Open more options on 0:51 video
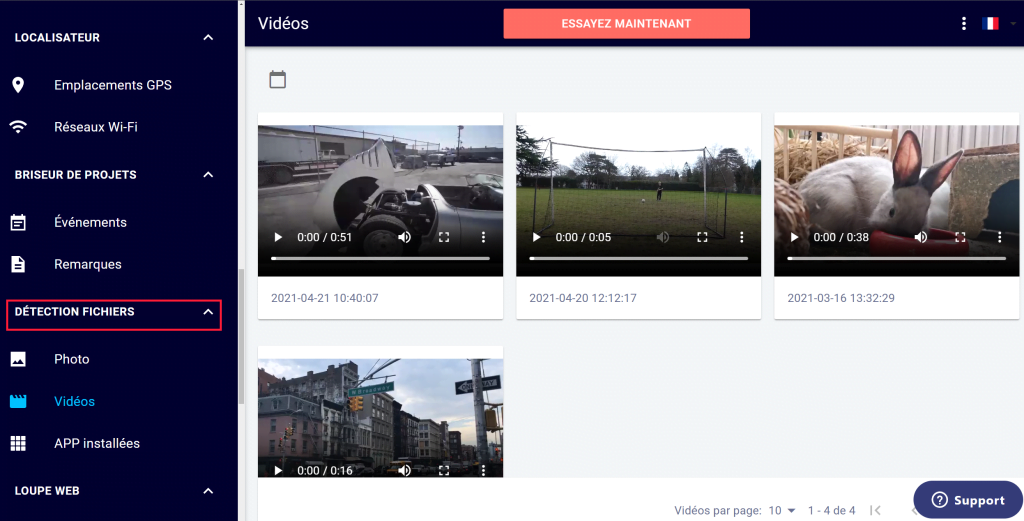This screenshot has height=521, width=1024. coord(483,237)
